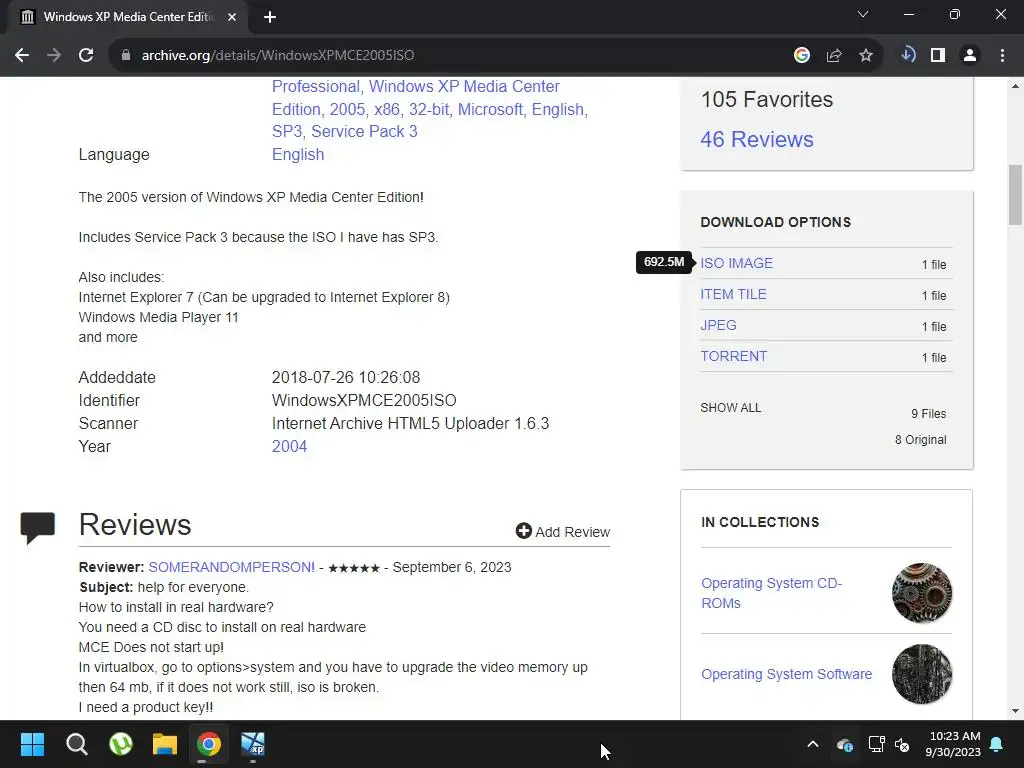This screenshot has height=768, width=1024.
Task: Open the Microsoft topic link
Action: [490, 109]
